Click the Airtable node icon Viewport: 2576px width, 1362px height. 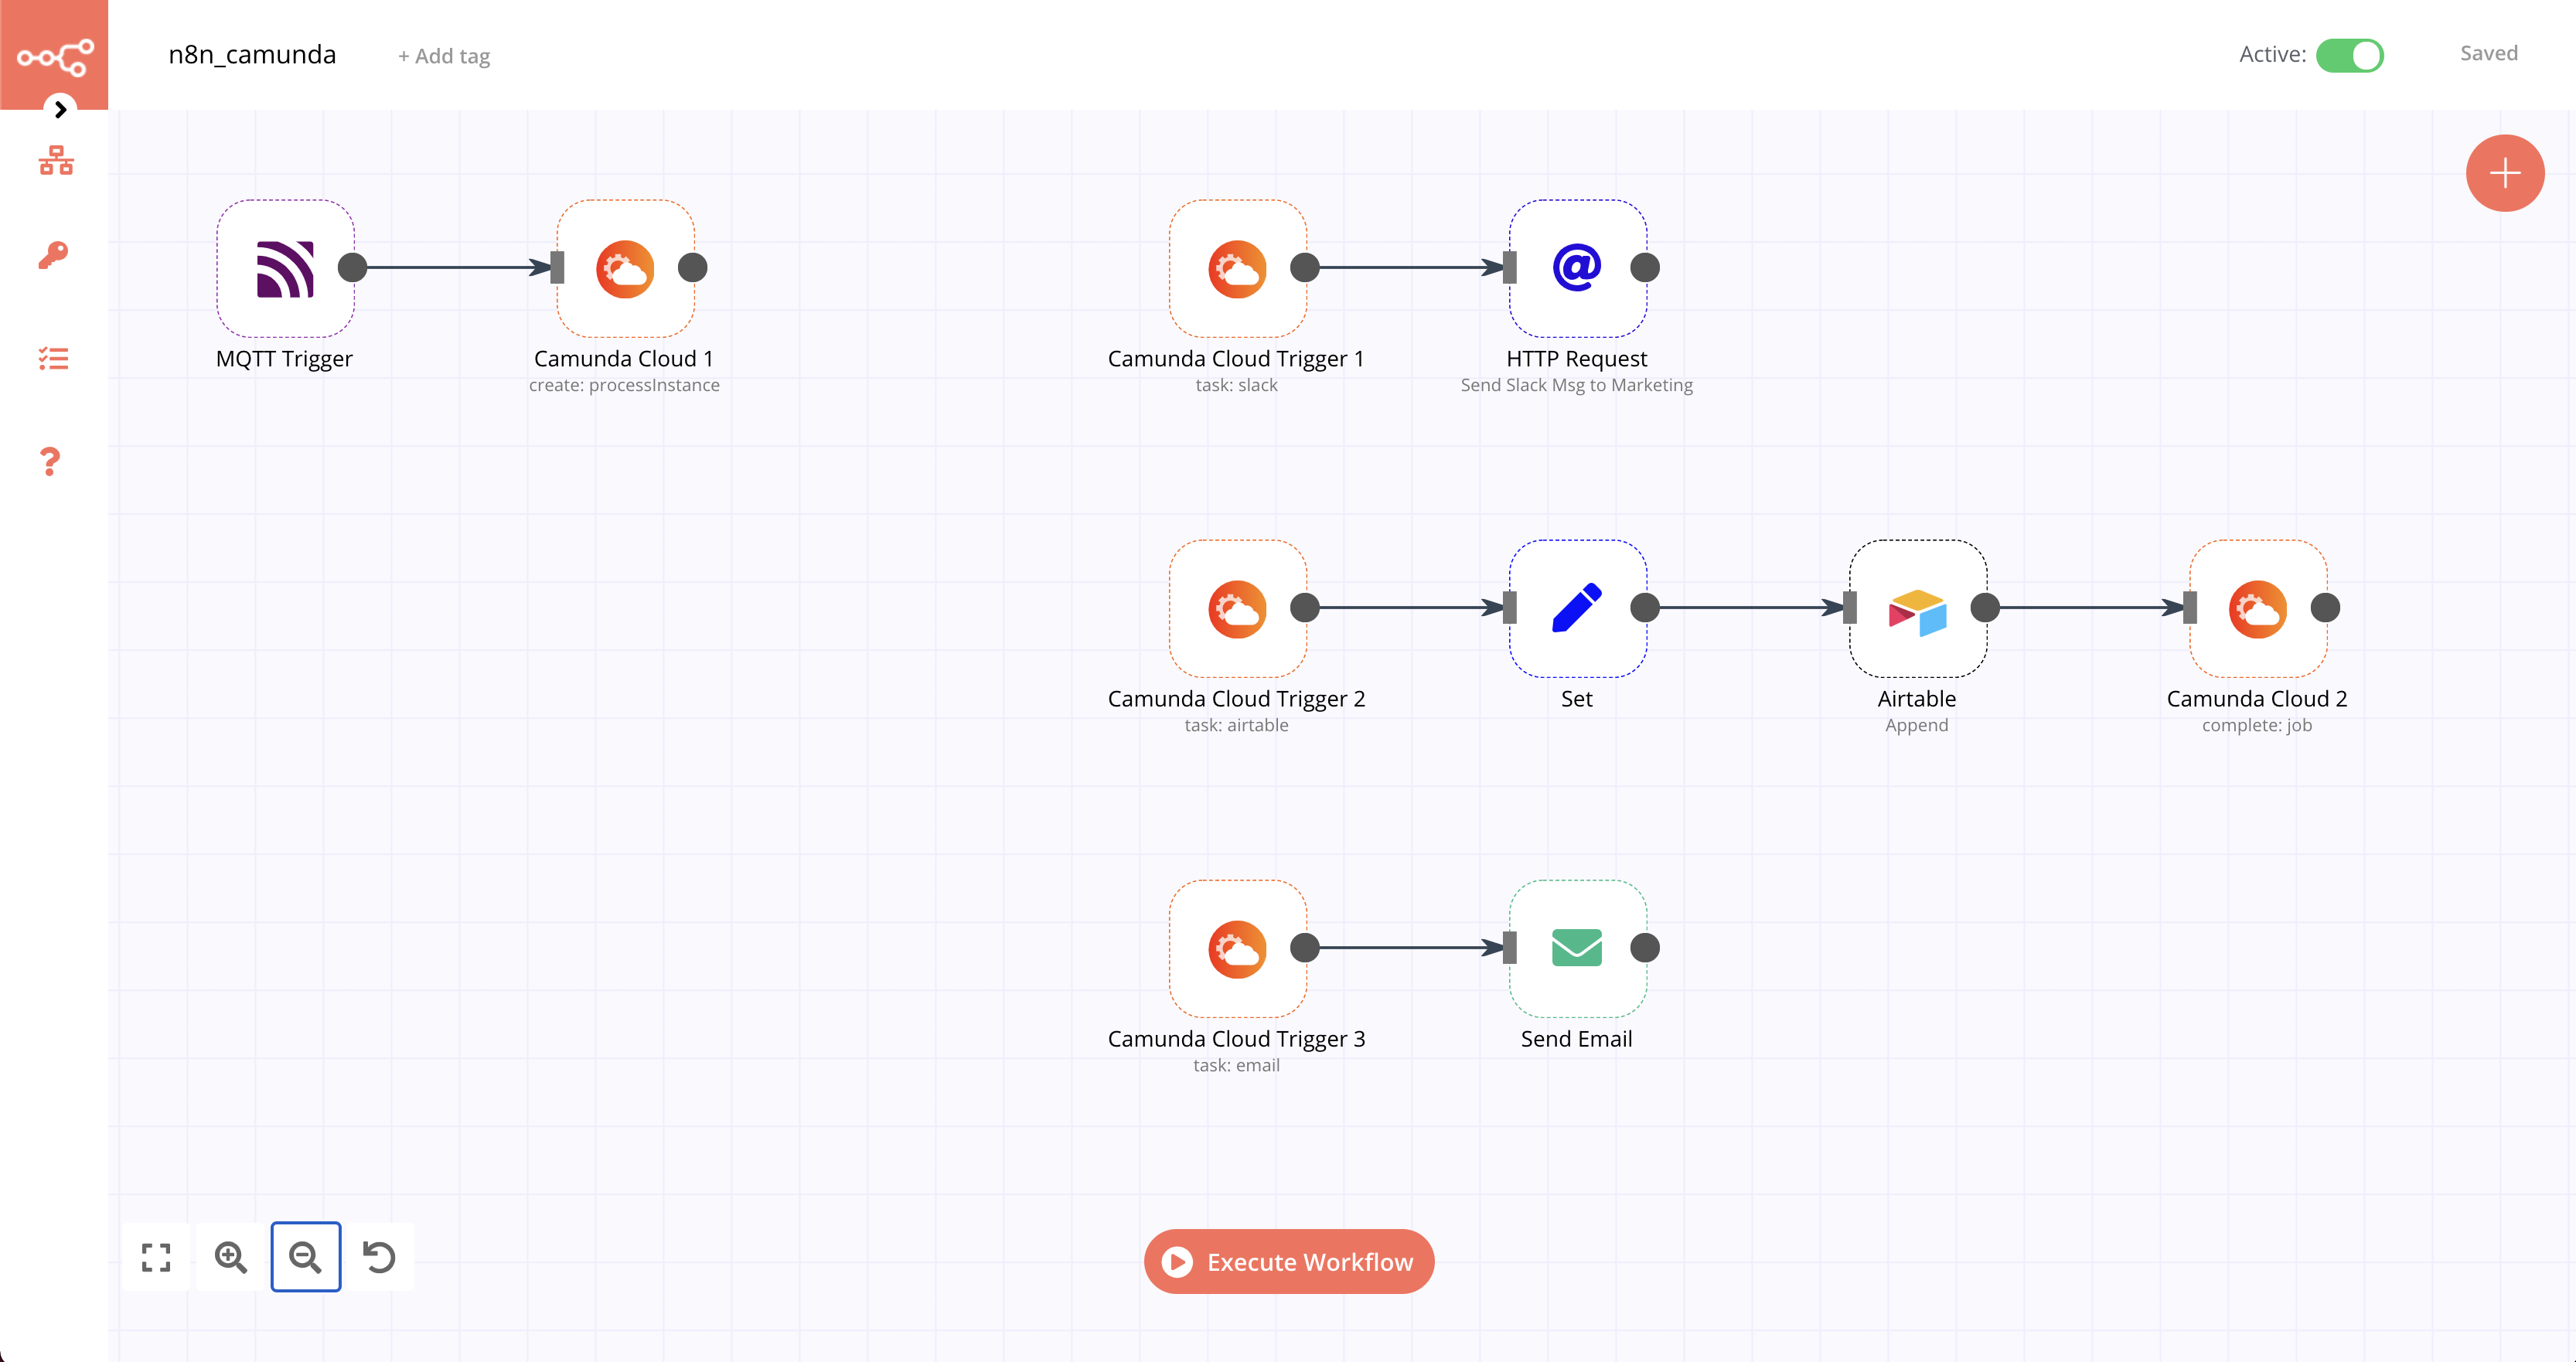click(x=1917, y=608)
